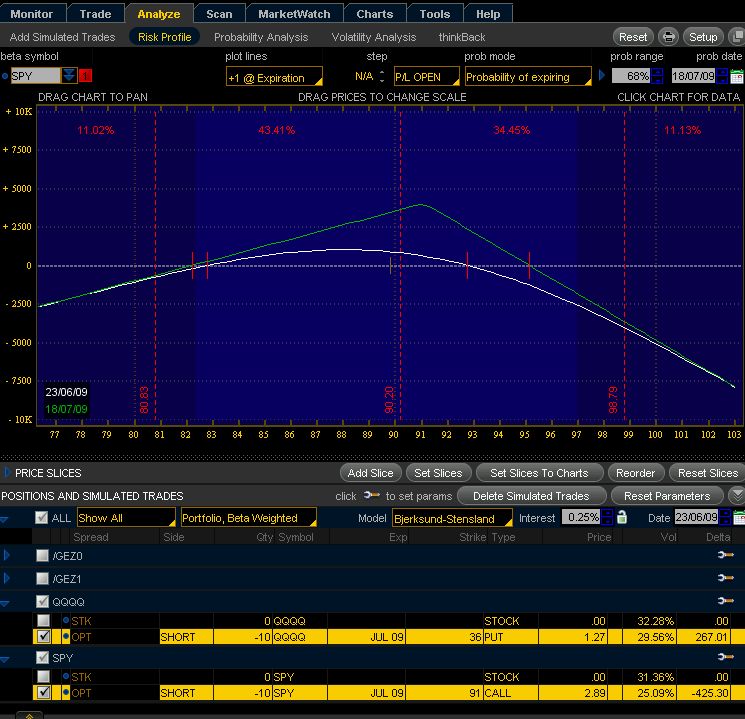Screen dimensions: 745x719
Task: Click the wrench icon in the /GEZ0 row
Action: tap(725, 555)
